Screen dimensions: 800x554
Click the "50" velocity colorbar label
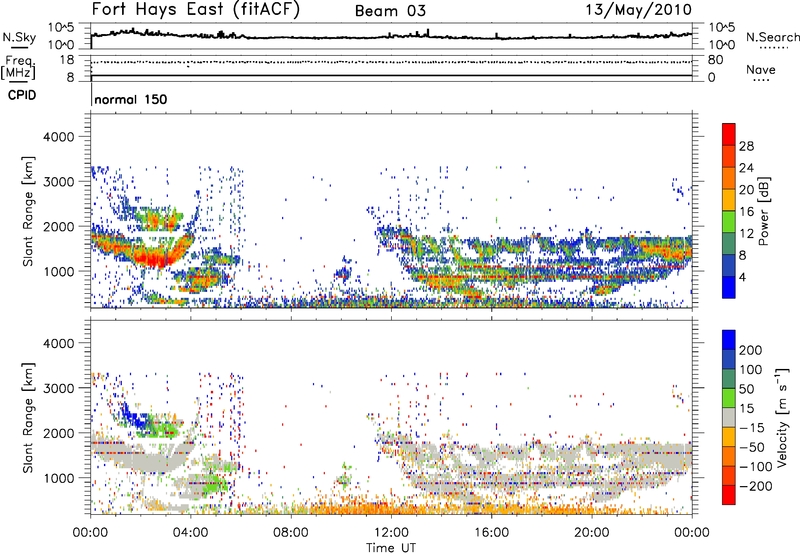pos(746,389)
